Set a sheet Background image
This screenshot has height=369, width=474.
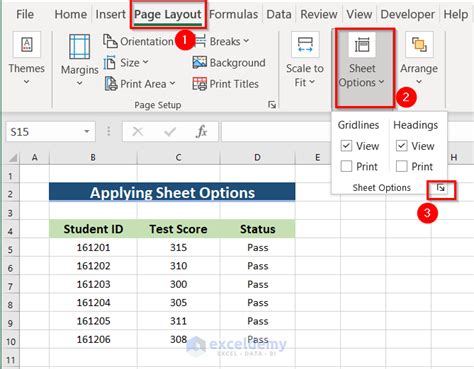(229, 63)
